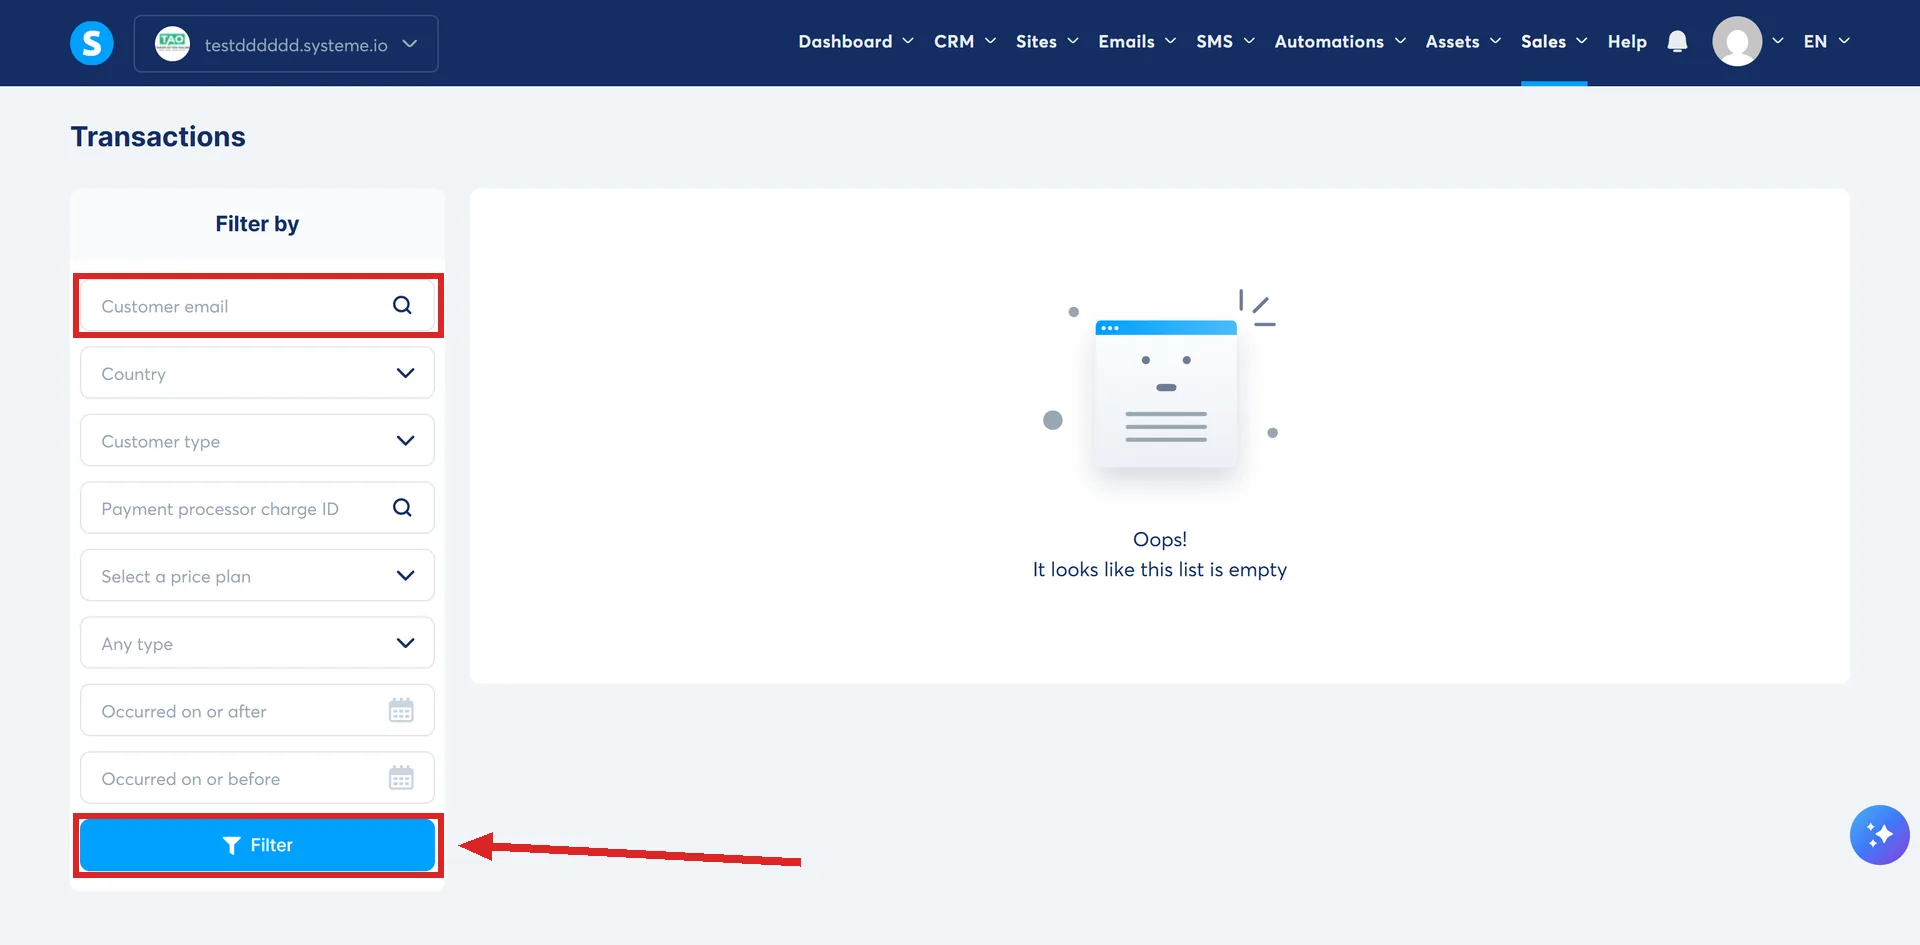Expand the Customer type dropdown
The image size is (1920, 945).
click(x=257, y=440)
